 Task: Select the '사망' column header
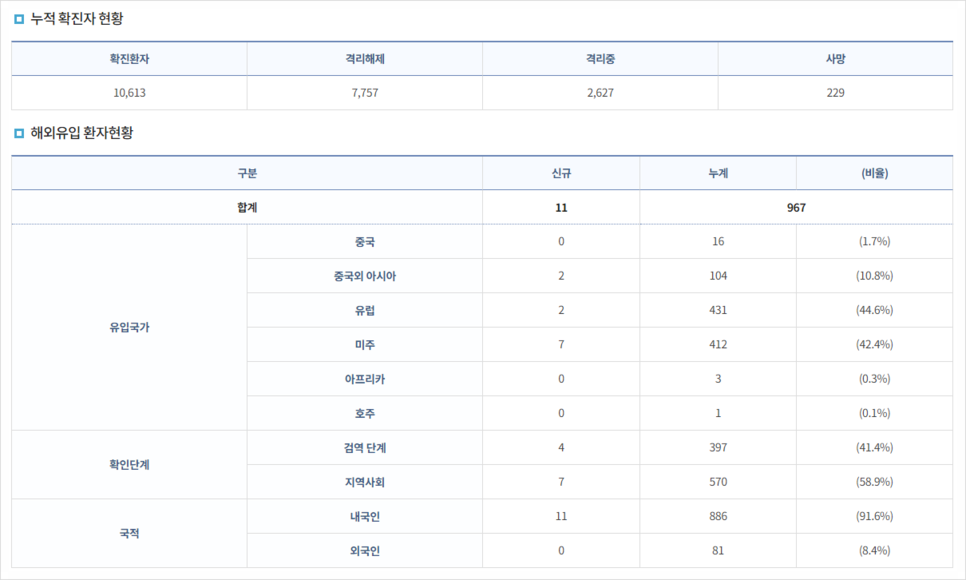[835, 59]
